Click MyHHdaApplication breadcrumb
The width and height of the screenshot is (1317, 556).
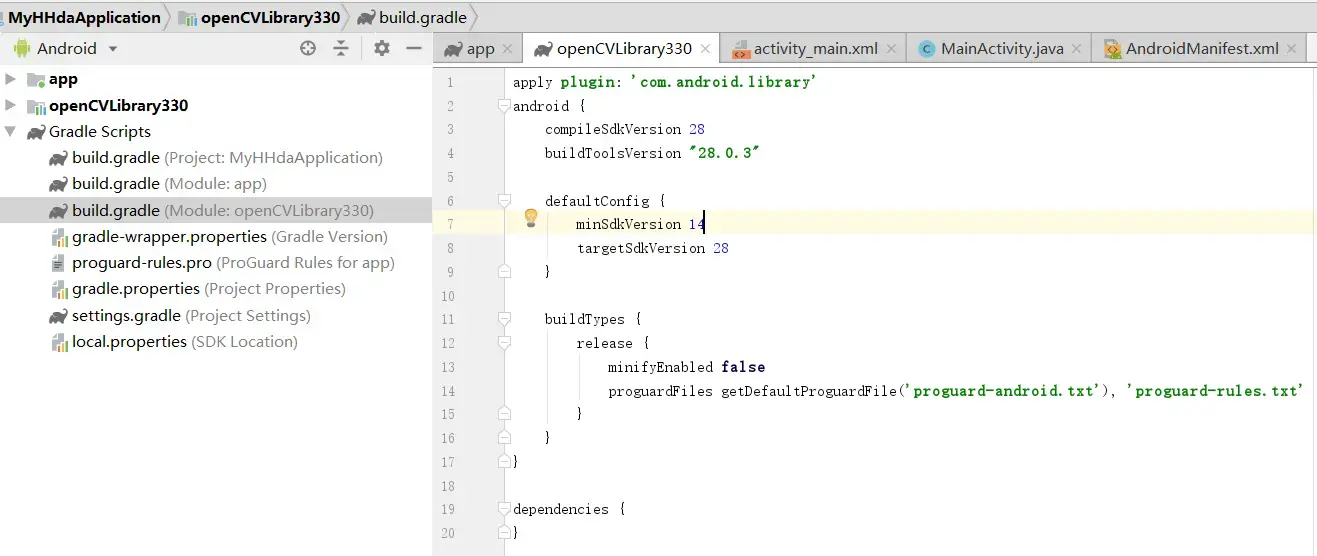(85, 17)
